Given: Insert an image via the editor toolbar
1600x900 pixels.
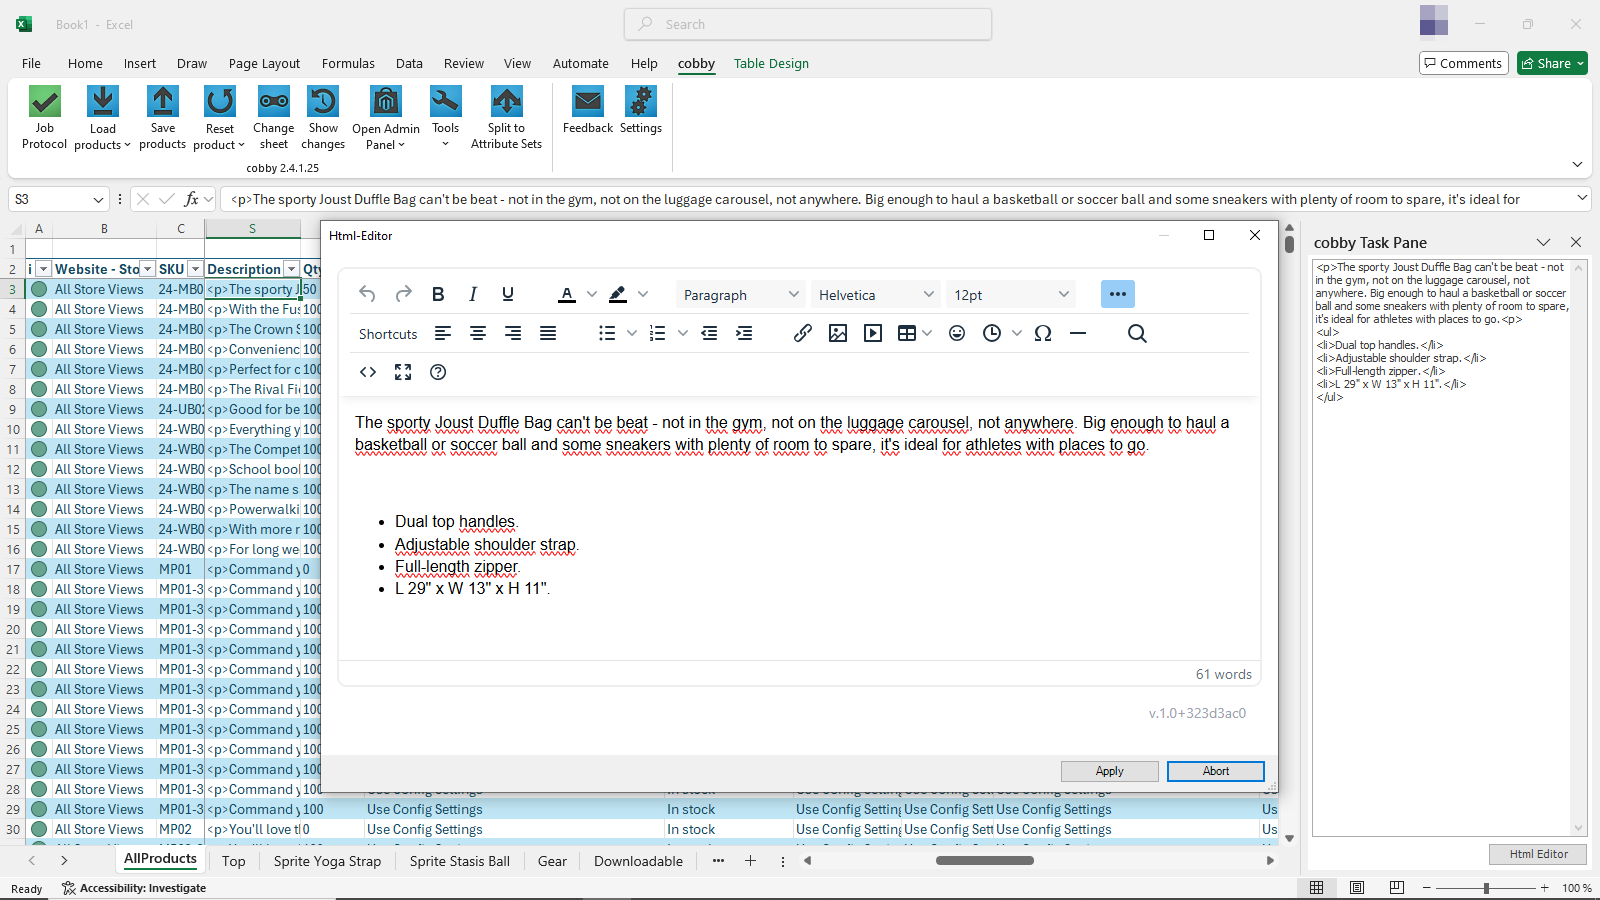Looking at the screenshot, I should point(838,334).
